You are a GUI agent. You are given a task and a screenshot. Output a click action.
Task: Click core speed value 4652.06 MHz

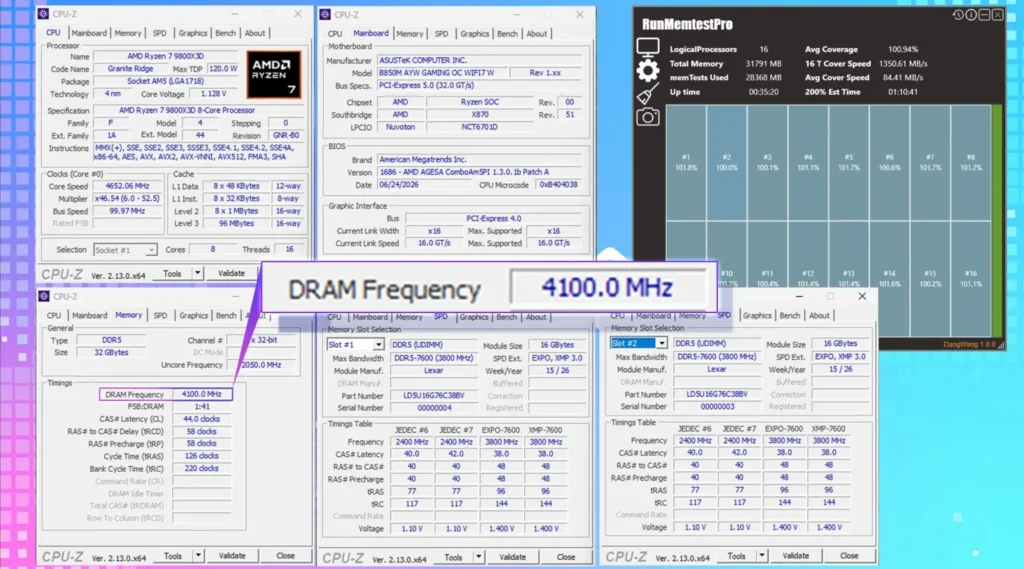pyautogui.click(x=127, y=186)
